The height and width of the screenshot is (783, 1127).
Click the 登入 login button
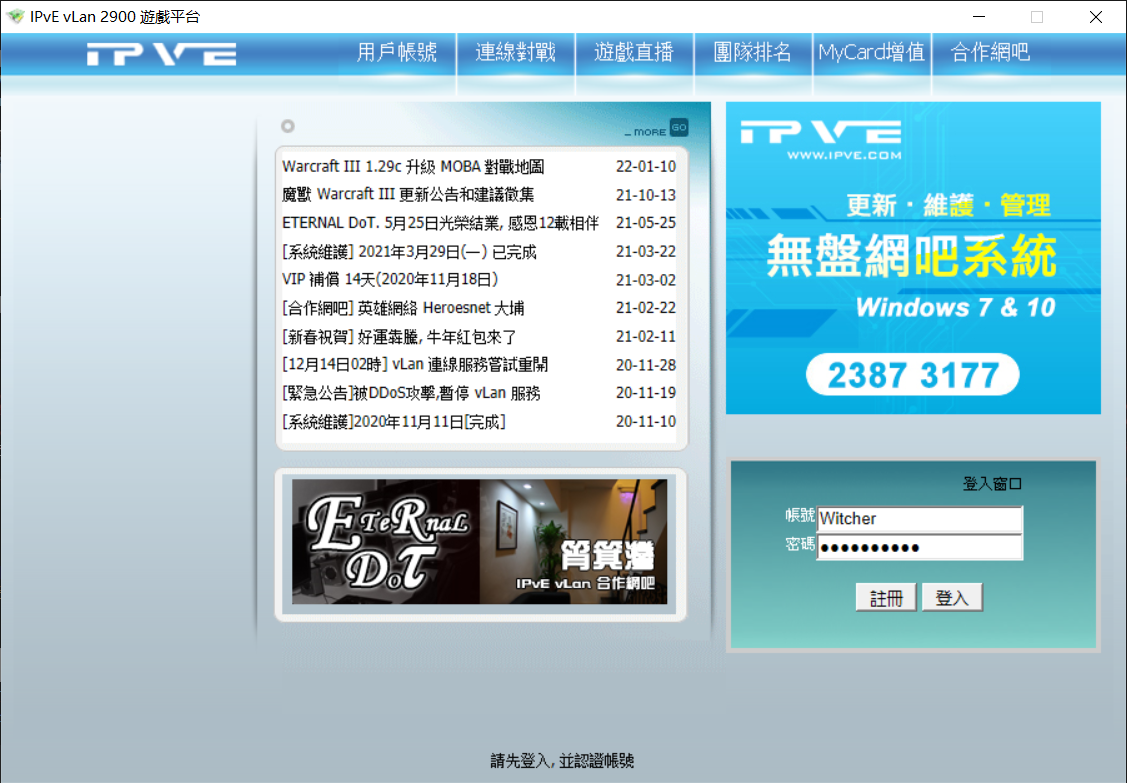coord(952,597)
